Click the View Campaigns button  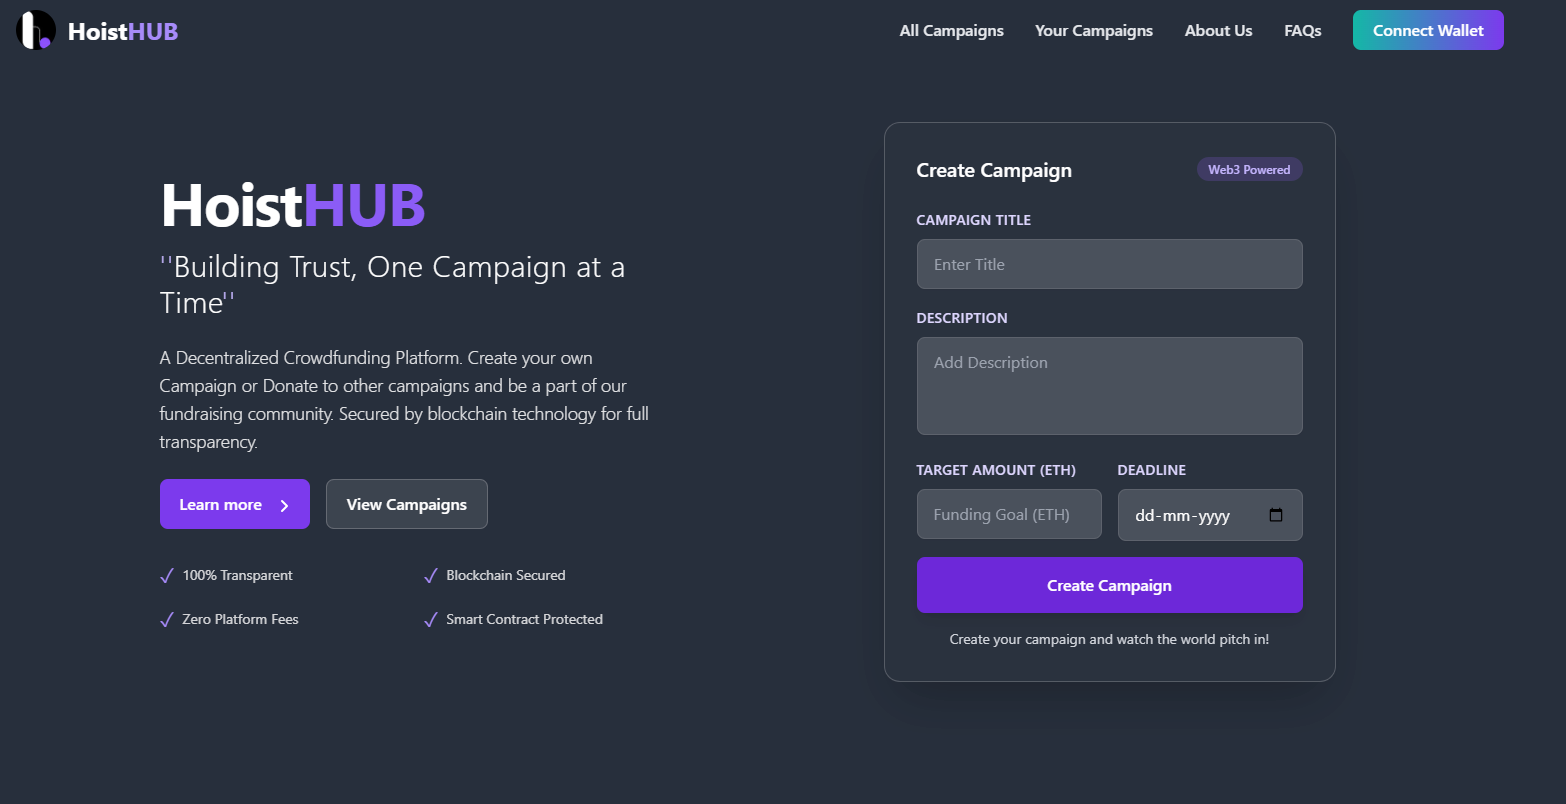pos(407,504)
